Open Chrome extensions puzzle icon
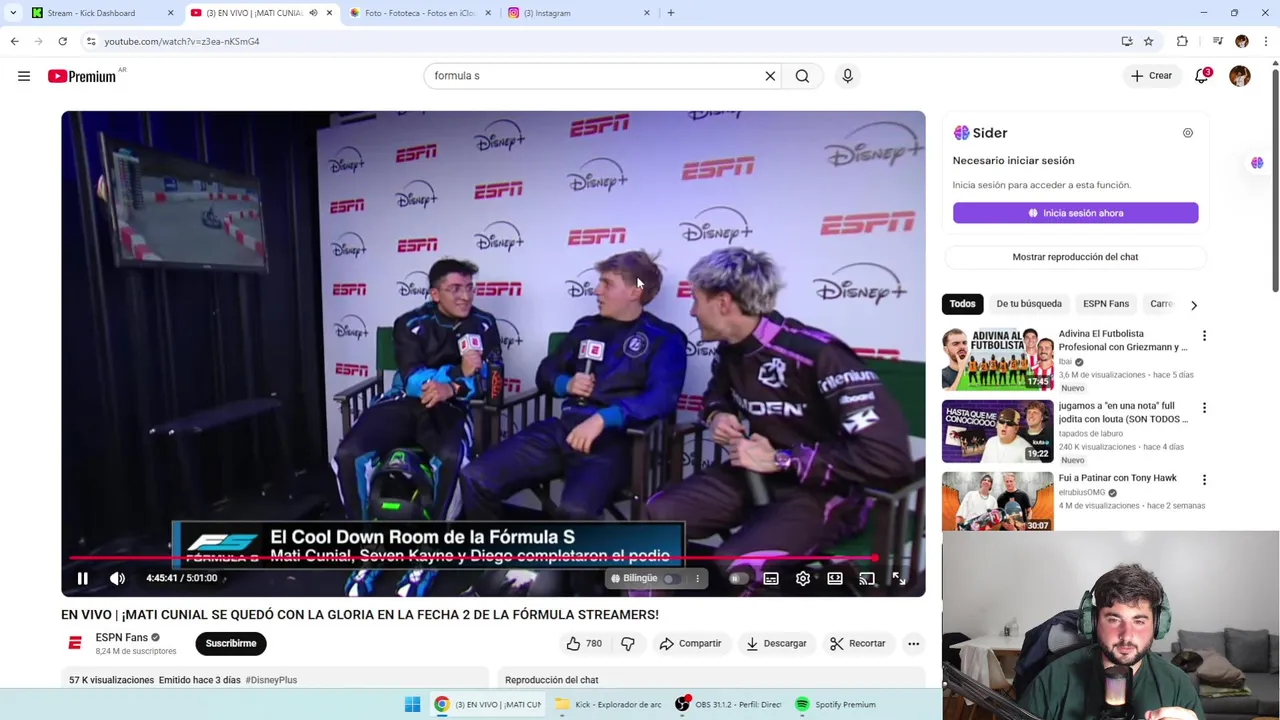Screen dimensions: 1280x720 pos(1182,41)
